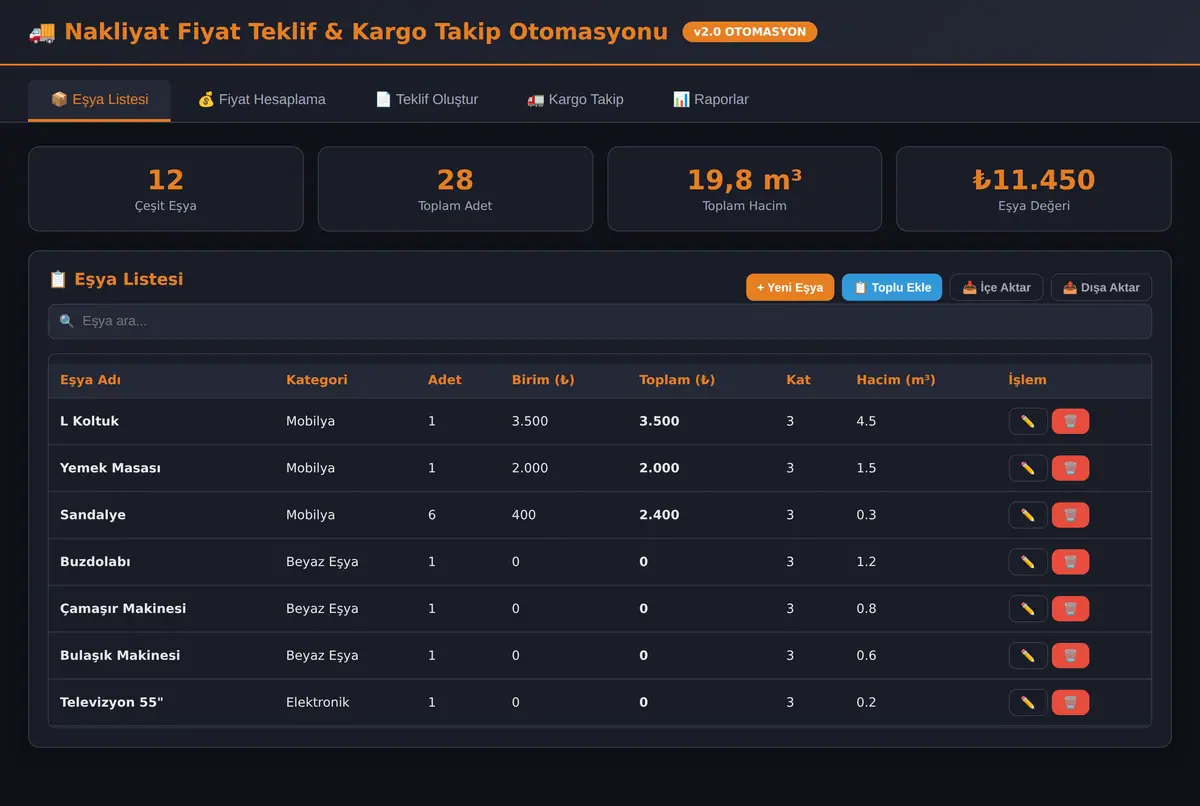Click the Toplu Ekle button
This screenshot has width=1200, height=806.
pos(892,288)
